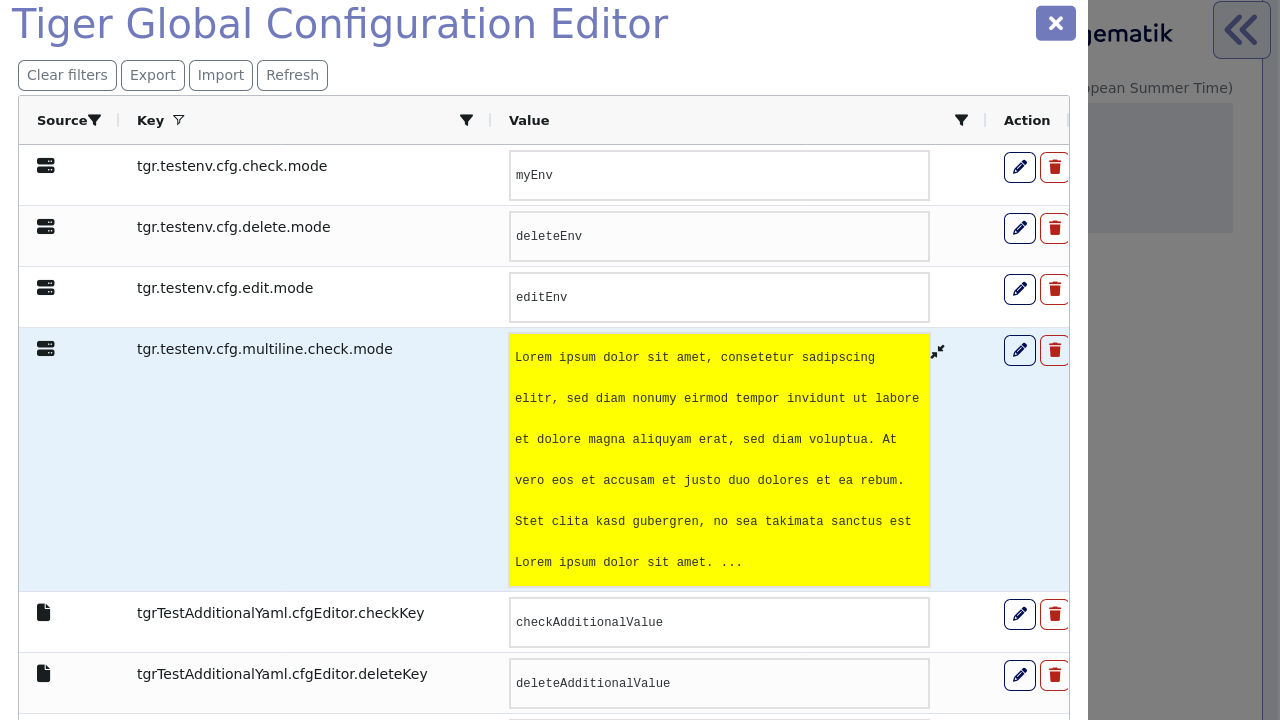The height and width of the screenshot is (720, 1280).
Task: Select the editEnv value field
Action: pos(719,297)
